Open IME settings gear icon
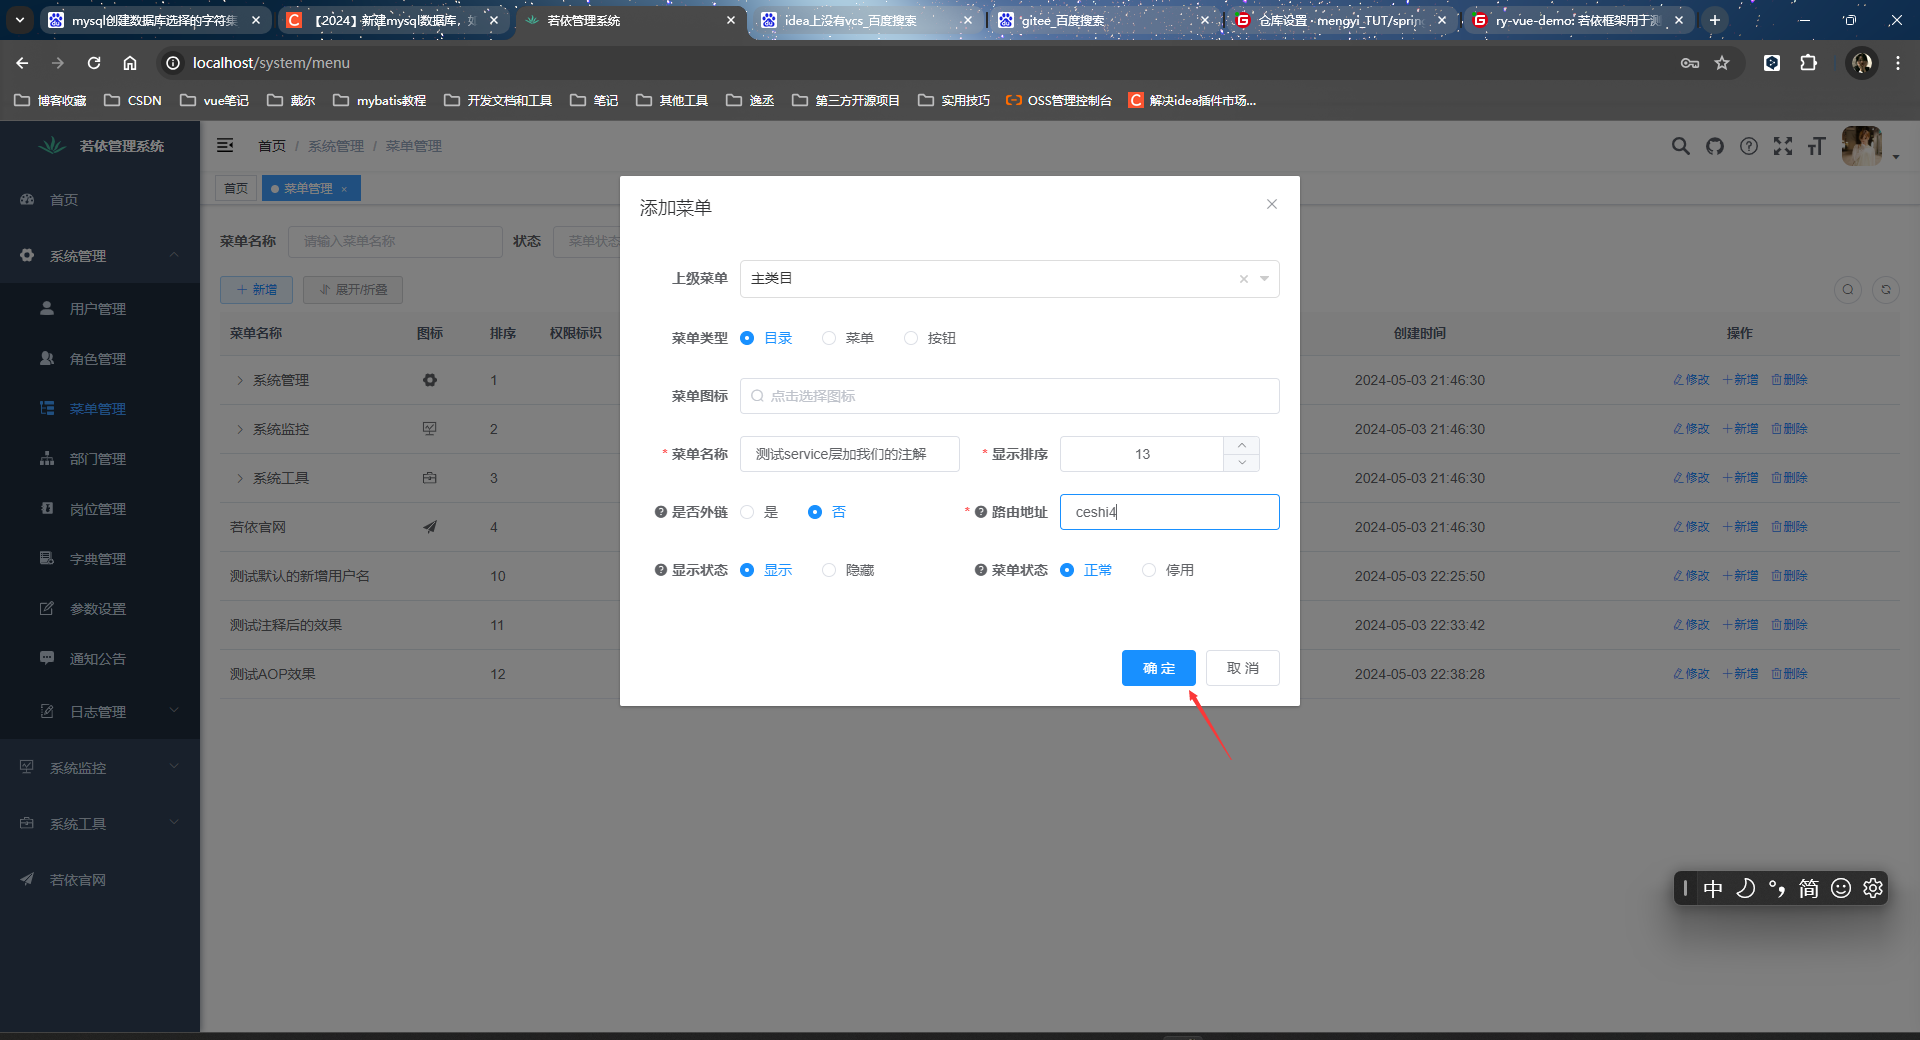The width and height of the screenshot is (1920, 1040). pyautogui.click(x=1873, y=888)
